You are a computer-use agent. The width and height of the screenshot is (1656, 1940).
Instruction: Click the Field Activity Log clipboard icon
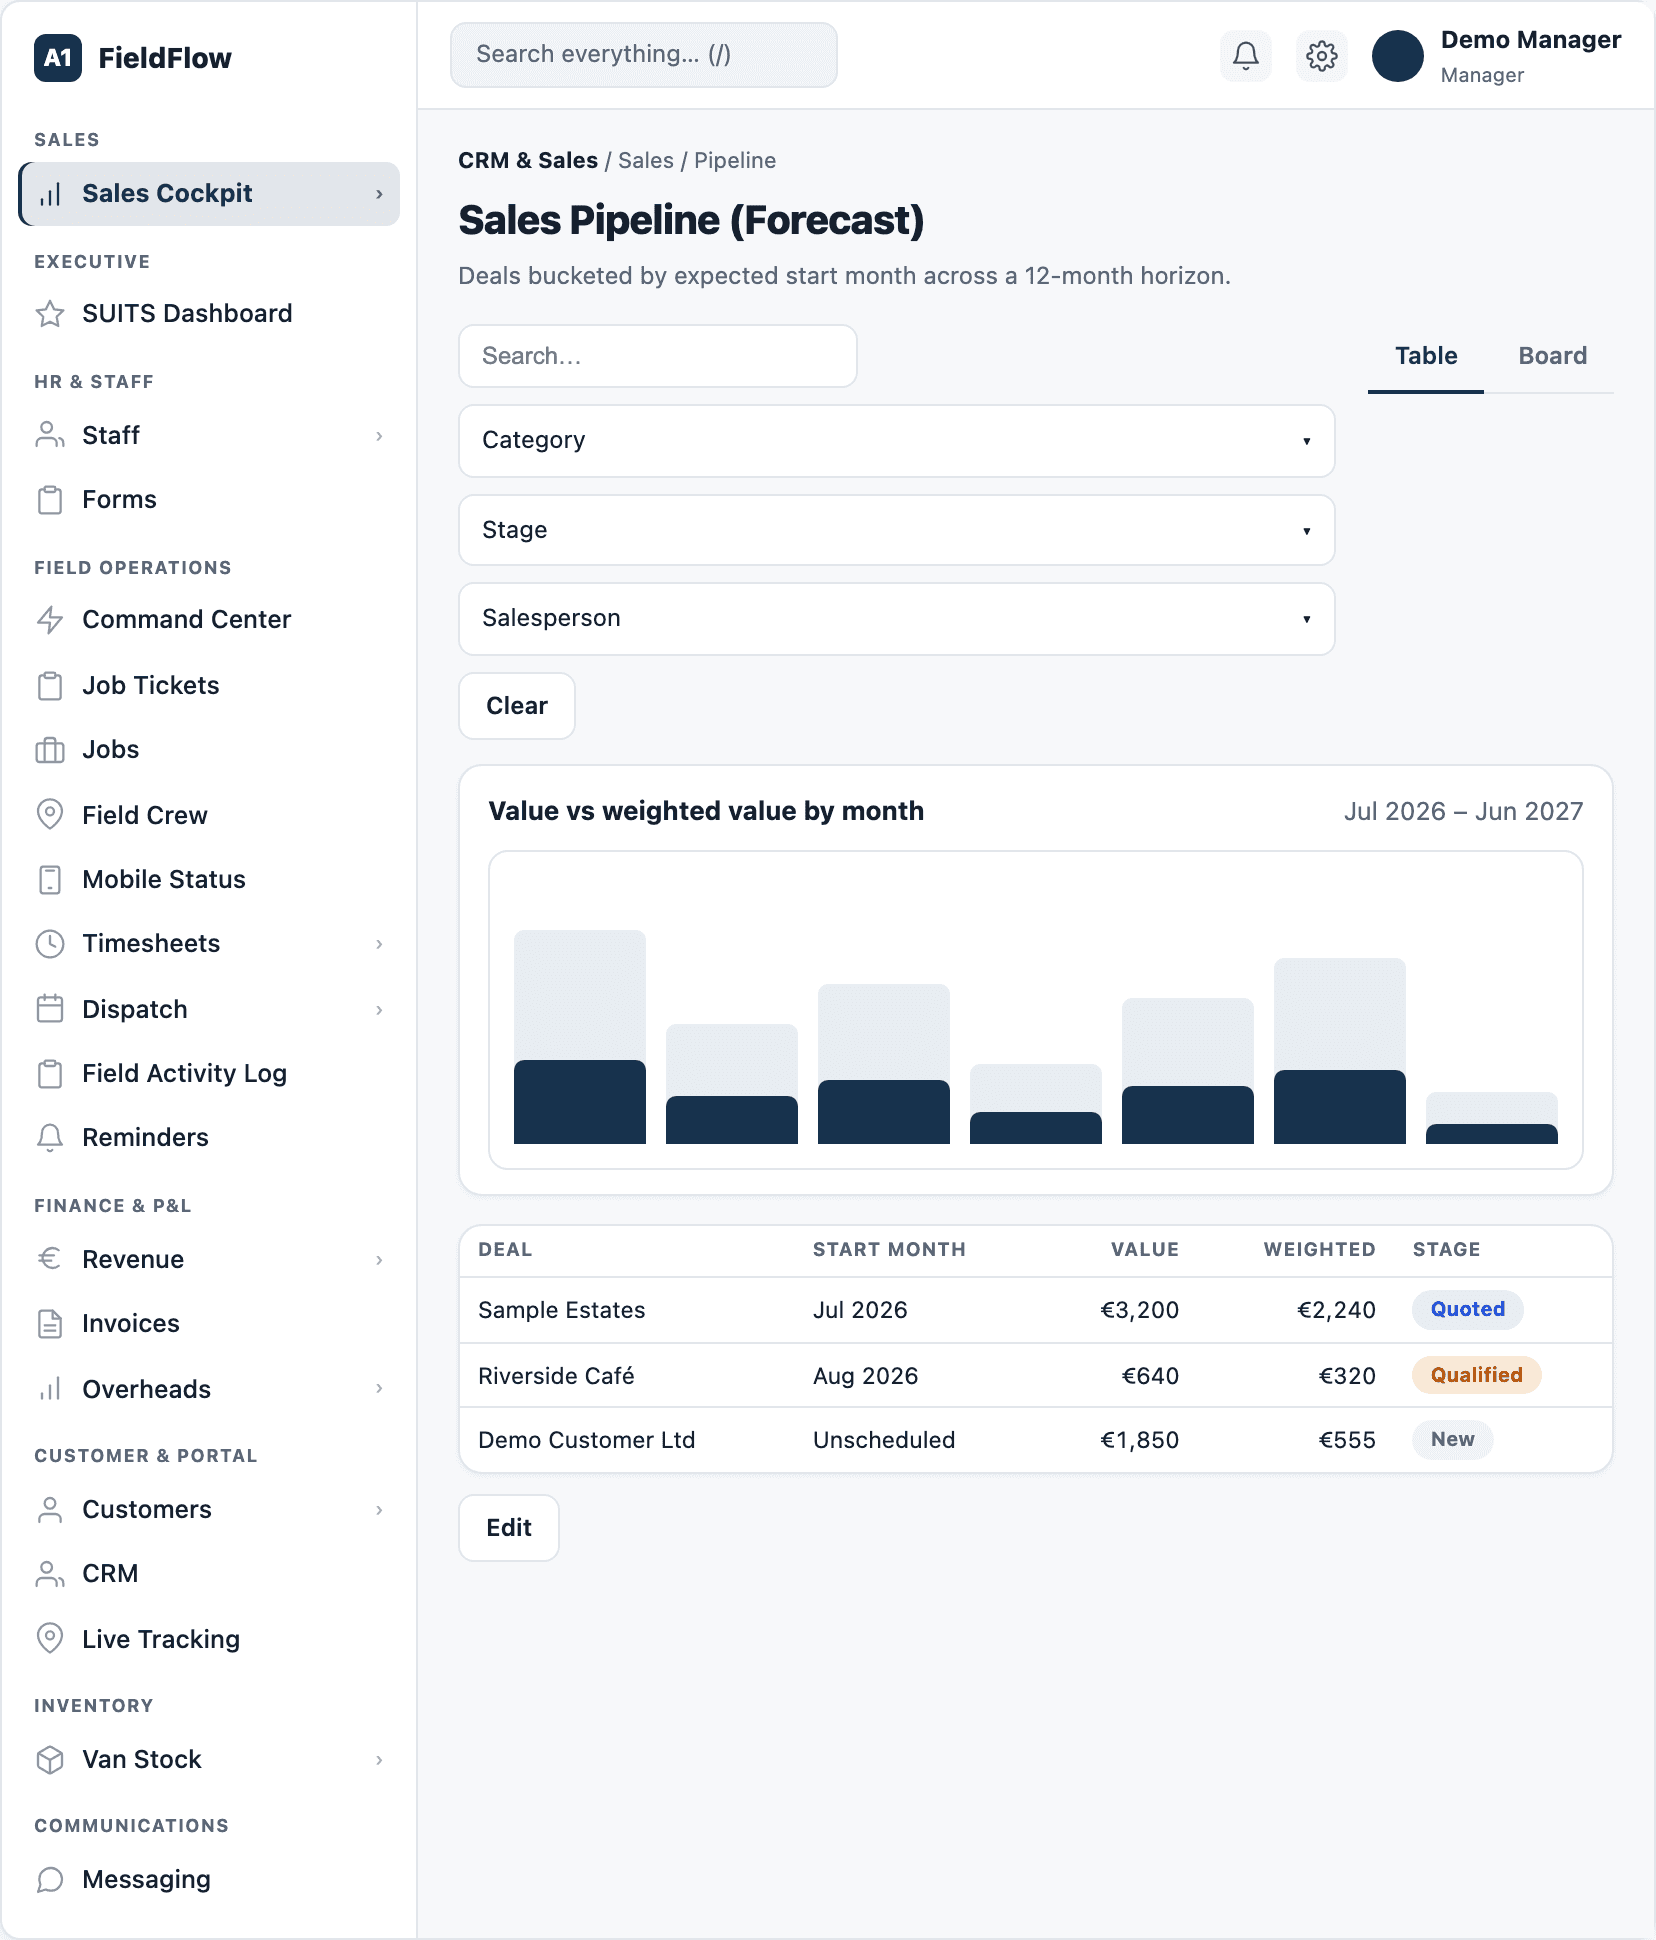50,1074
